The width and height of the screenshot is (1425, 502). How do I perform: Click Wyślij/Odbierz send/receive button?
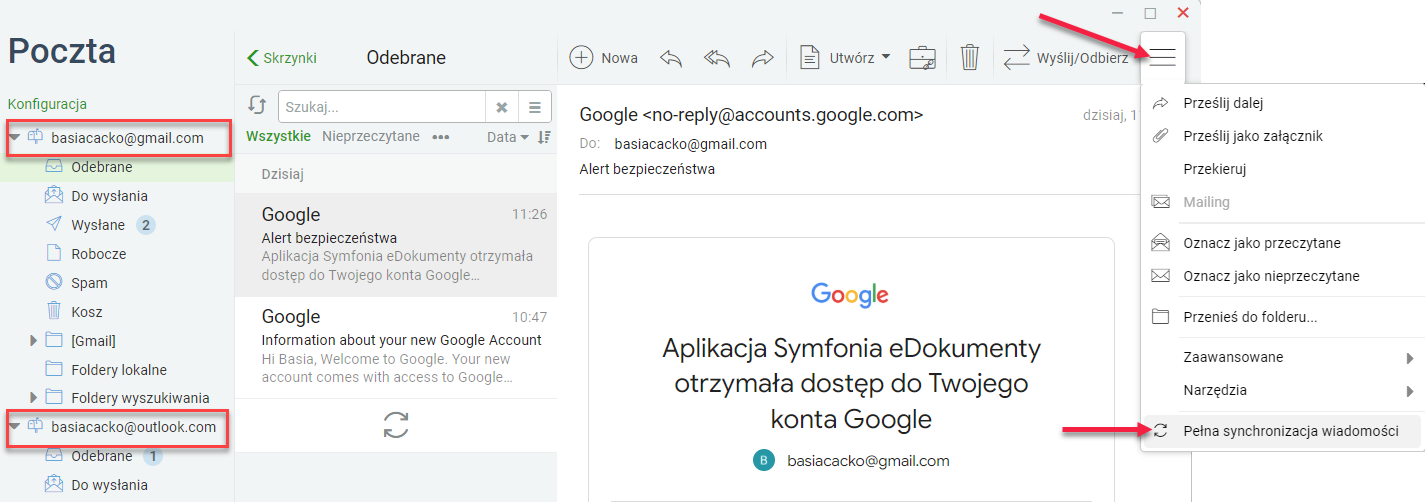coord(1066,58)
